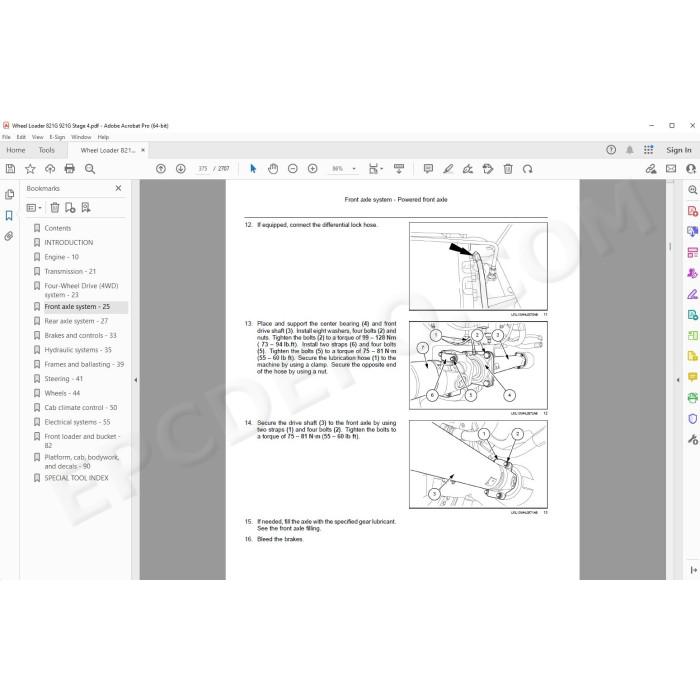
Task: Click the find bookmark icon
Action: (86, 208)
